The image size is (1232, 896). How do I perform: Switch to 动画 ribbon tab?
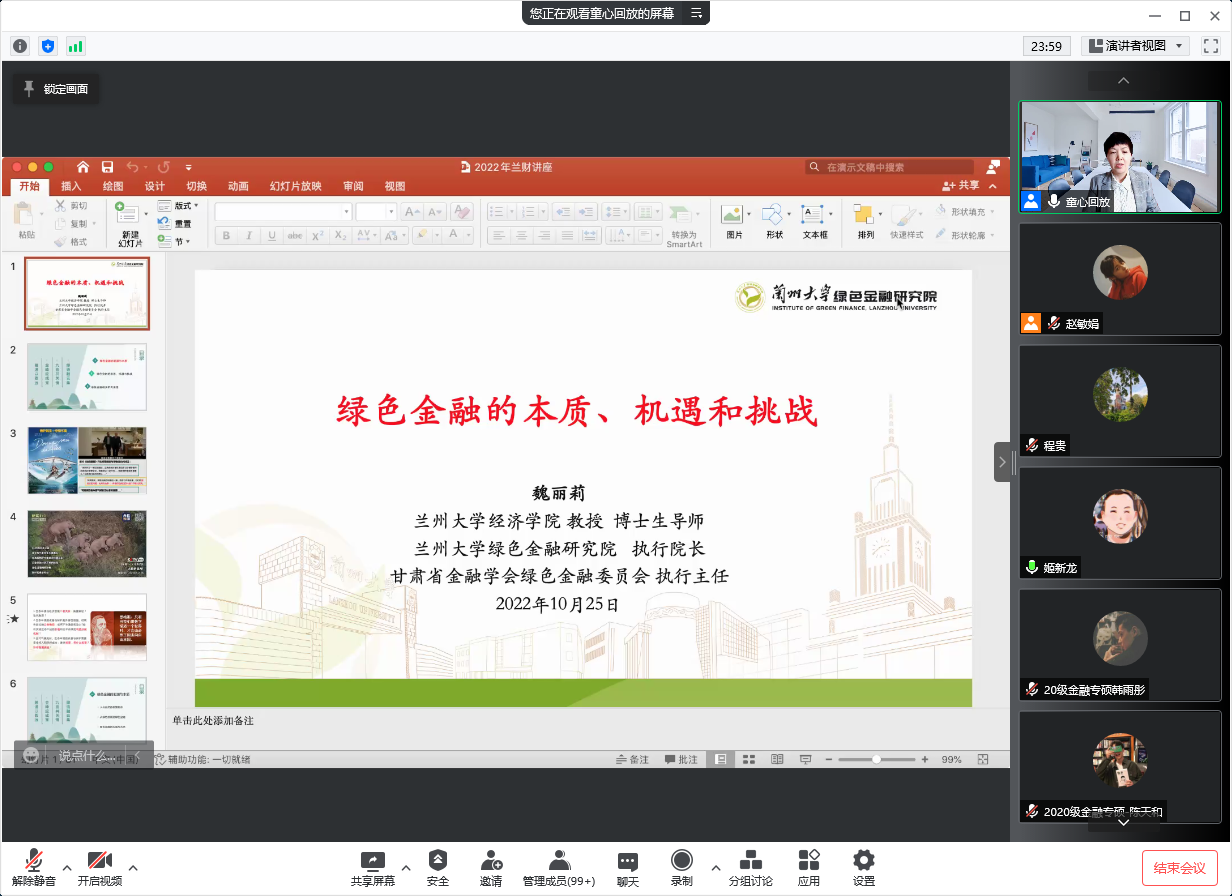coord(238,186)
